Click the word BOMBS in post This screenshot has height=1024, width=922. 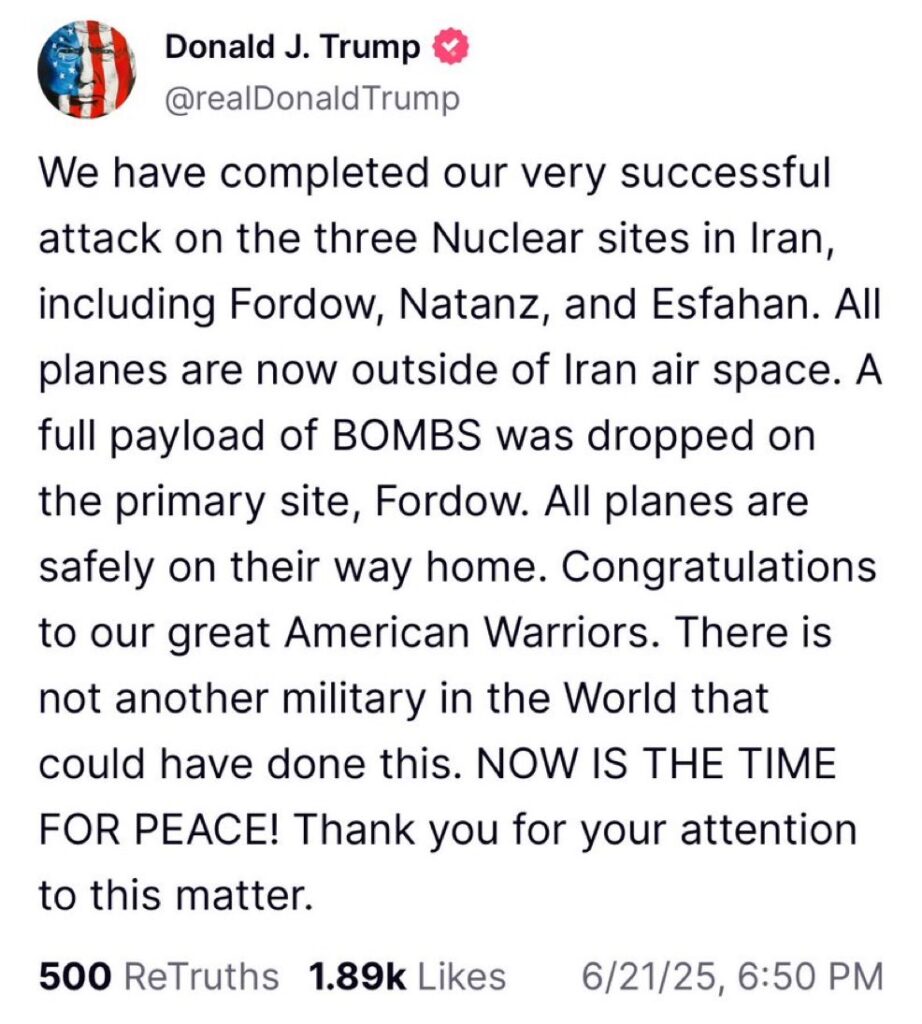(407, 436)
